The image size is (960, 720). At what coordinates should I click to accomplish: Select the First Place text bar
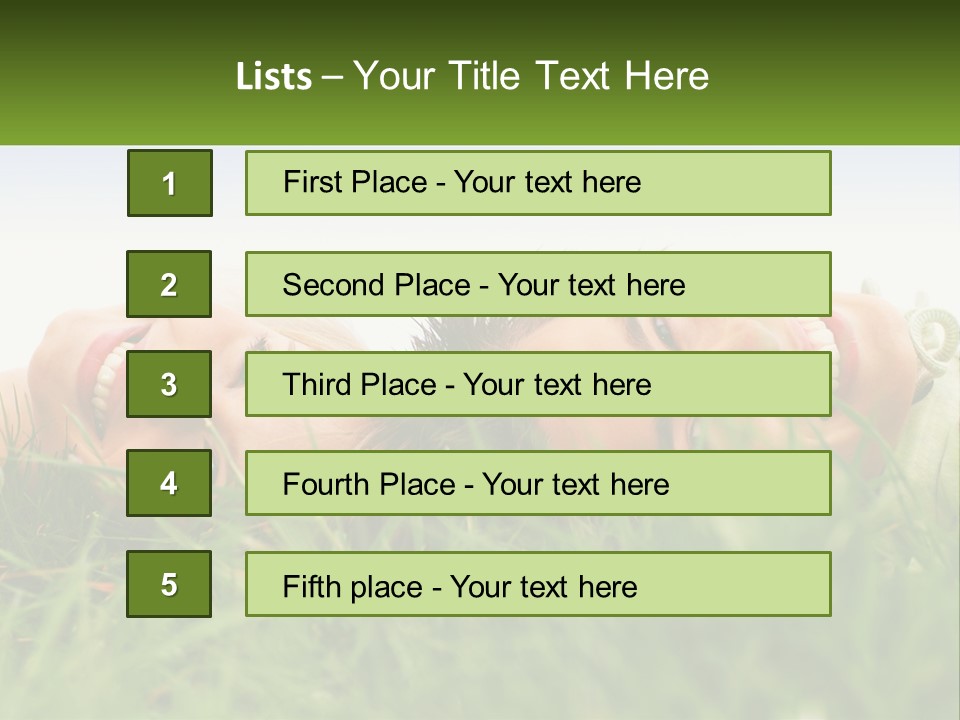point(538,183)
